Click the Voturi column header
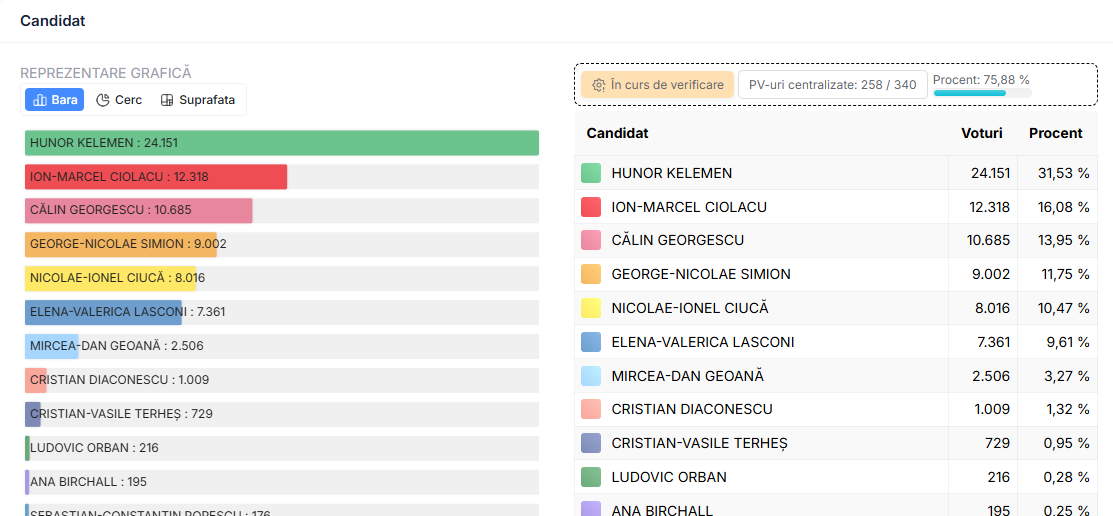This screenshot has height=516, width=1113. pos(981,133)
